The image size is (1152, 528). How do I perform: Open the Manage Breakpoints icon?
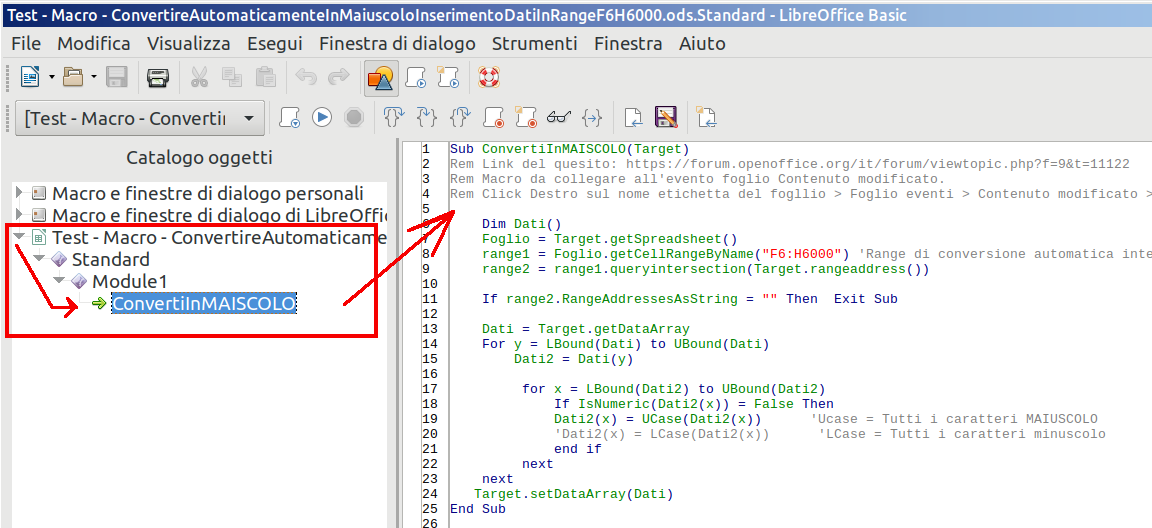coord(525,117)
